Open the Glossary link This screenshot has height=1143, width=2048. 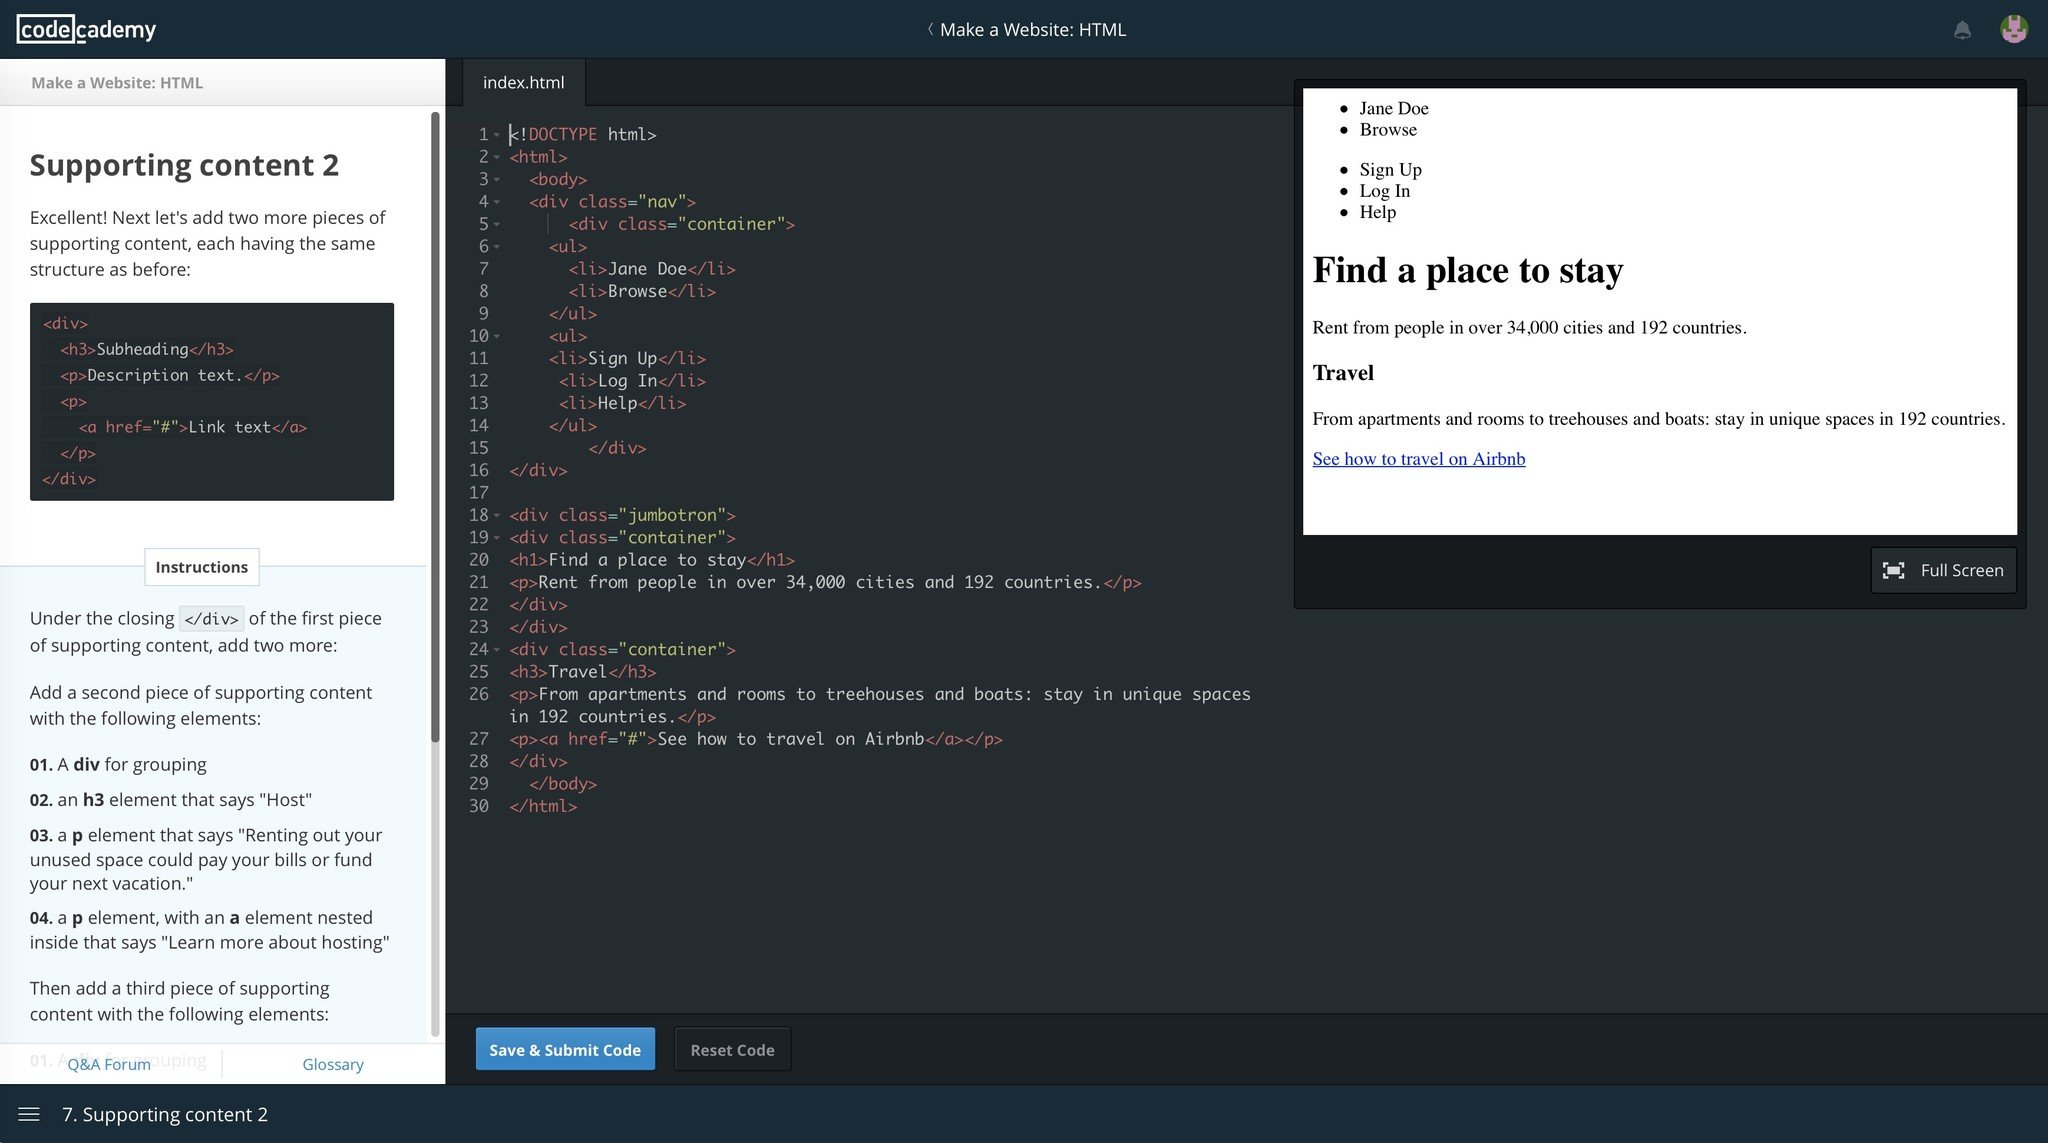(332, 1064)
